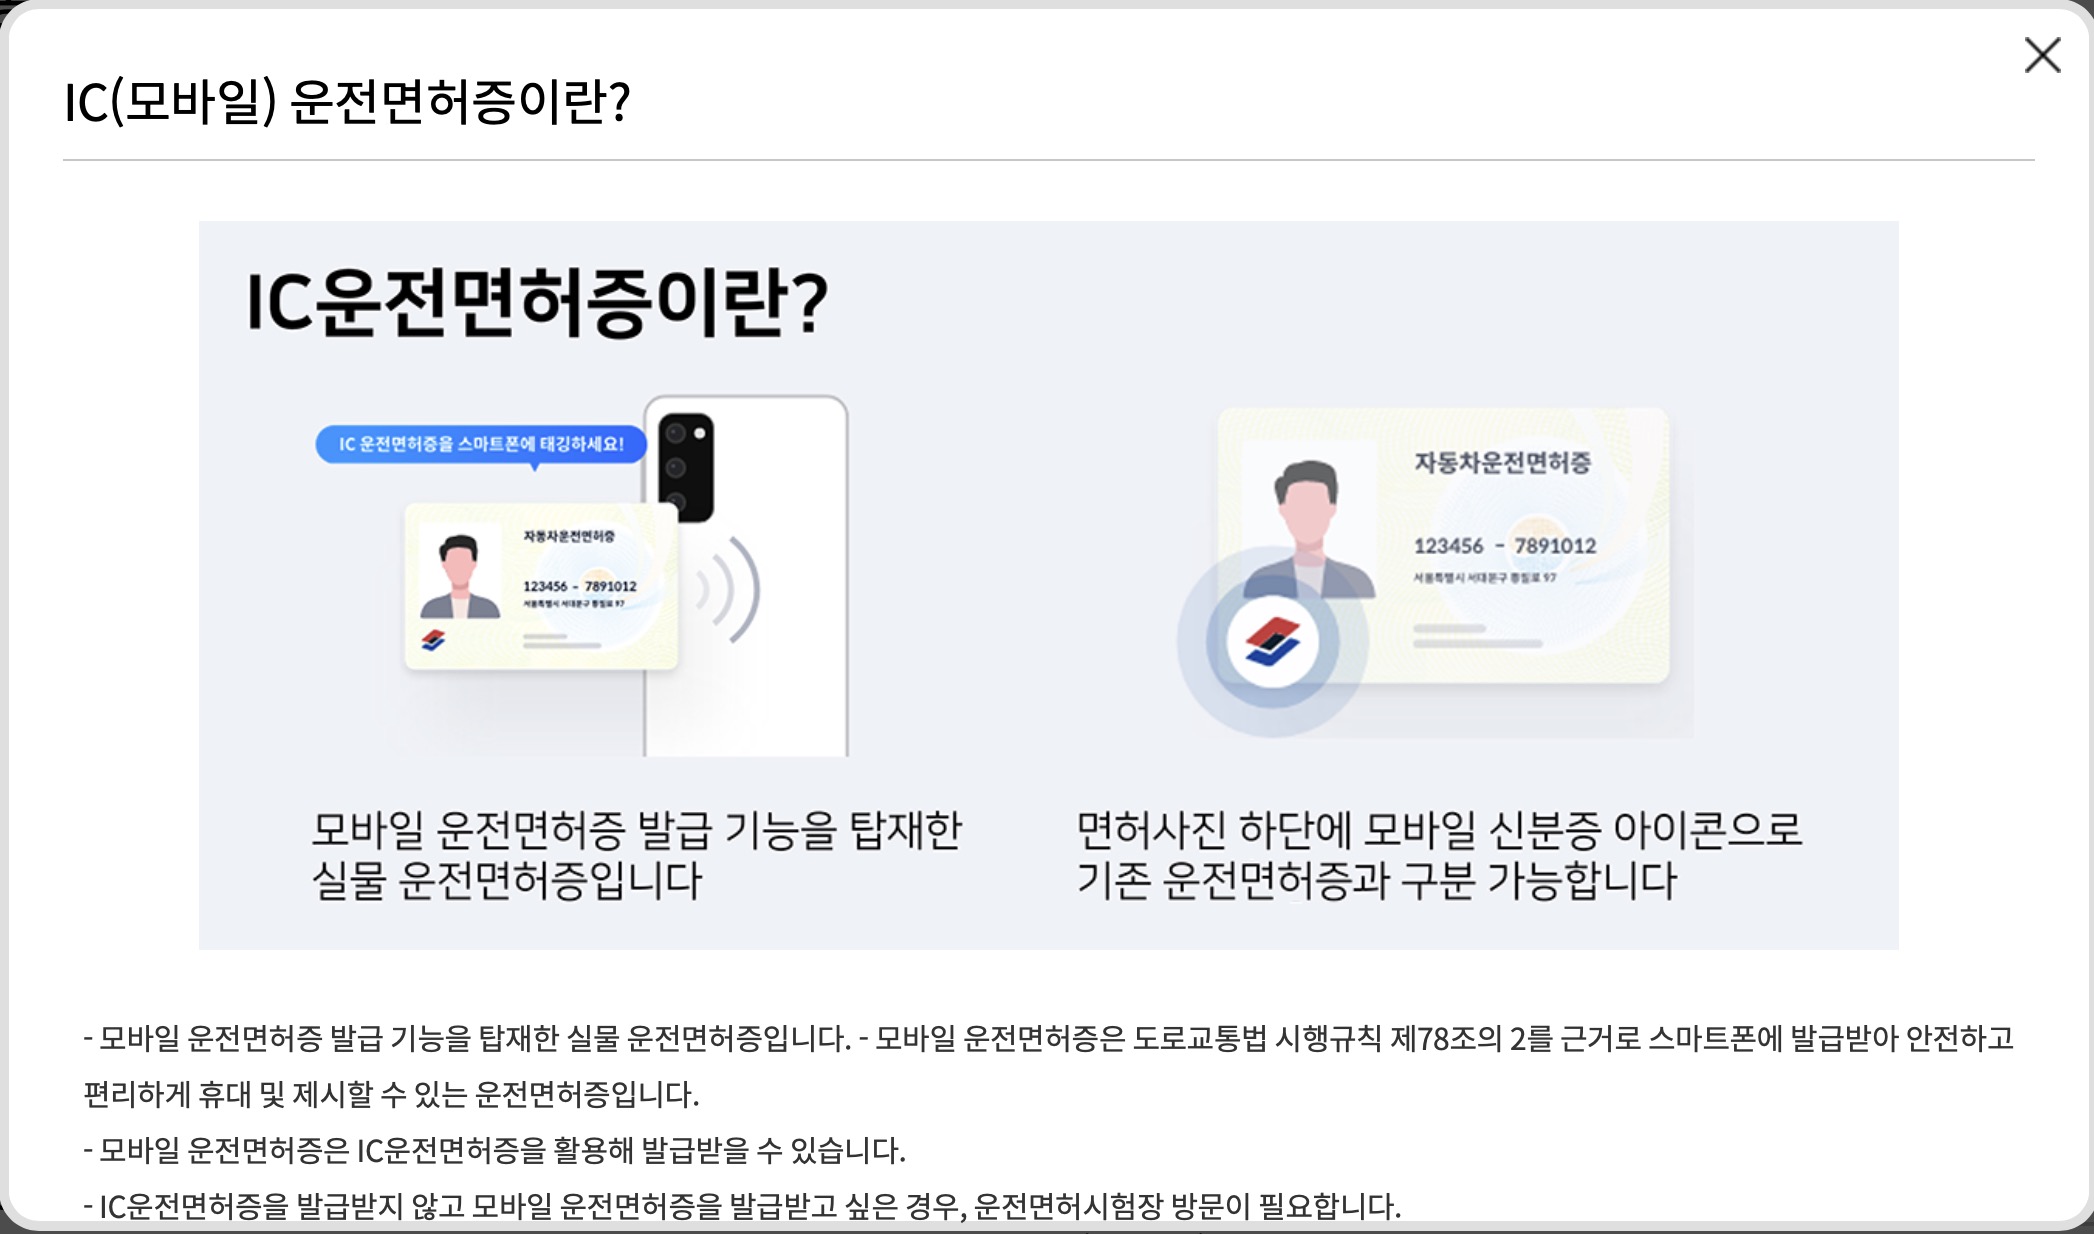Click the popup title 'IC(모바일) 운전면허증이란?'
The width and height of the screenshot is (2094, 1234).
[347, 101]
